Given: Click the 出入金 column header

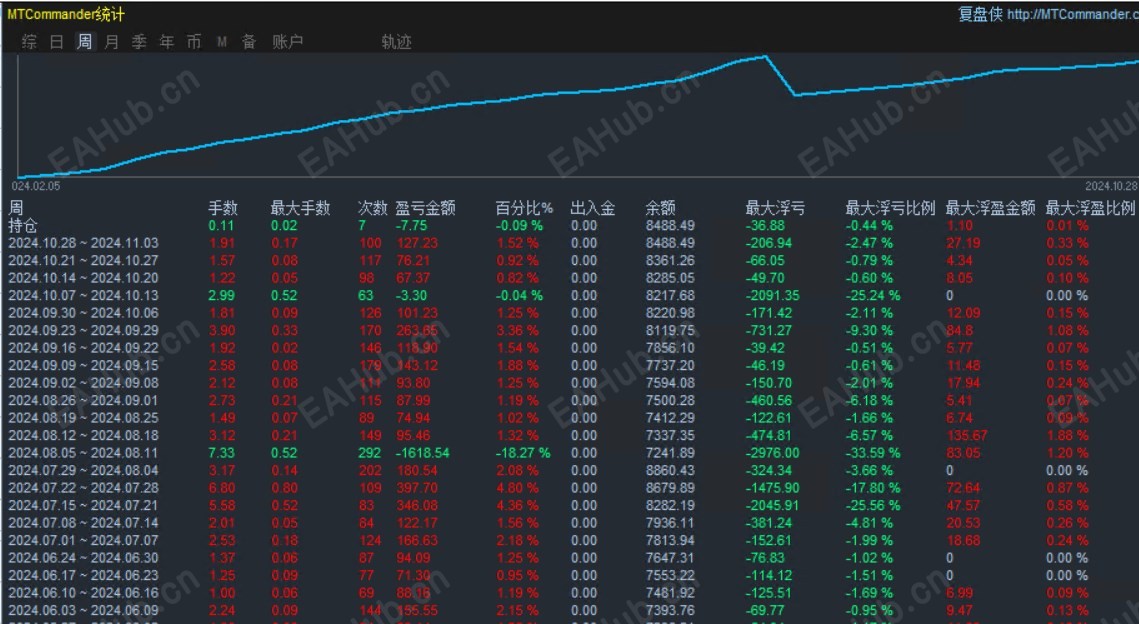Looking at the screenshot, I should (x=593, y=208).
